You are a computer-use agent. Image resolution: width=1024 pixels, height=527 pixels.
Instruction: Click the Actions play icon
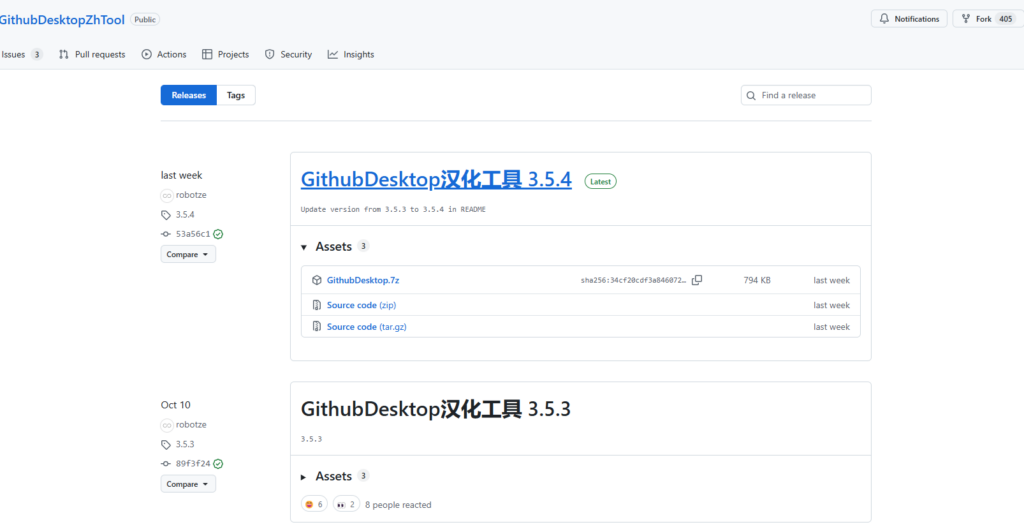click(x=147, y=54)
